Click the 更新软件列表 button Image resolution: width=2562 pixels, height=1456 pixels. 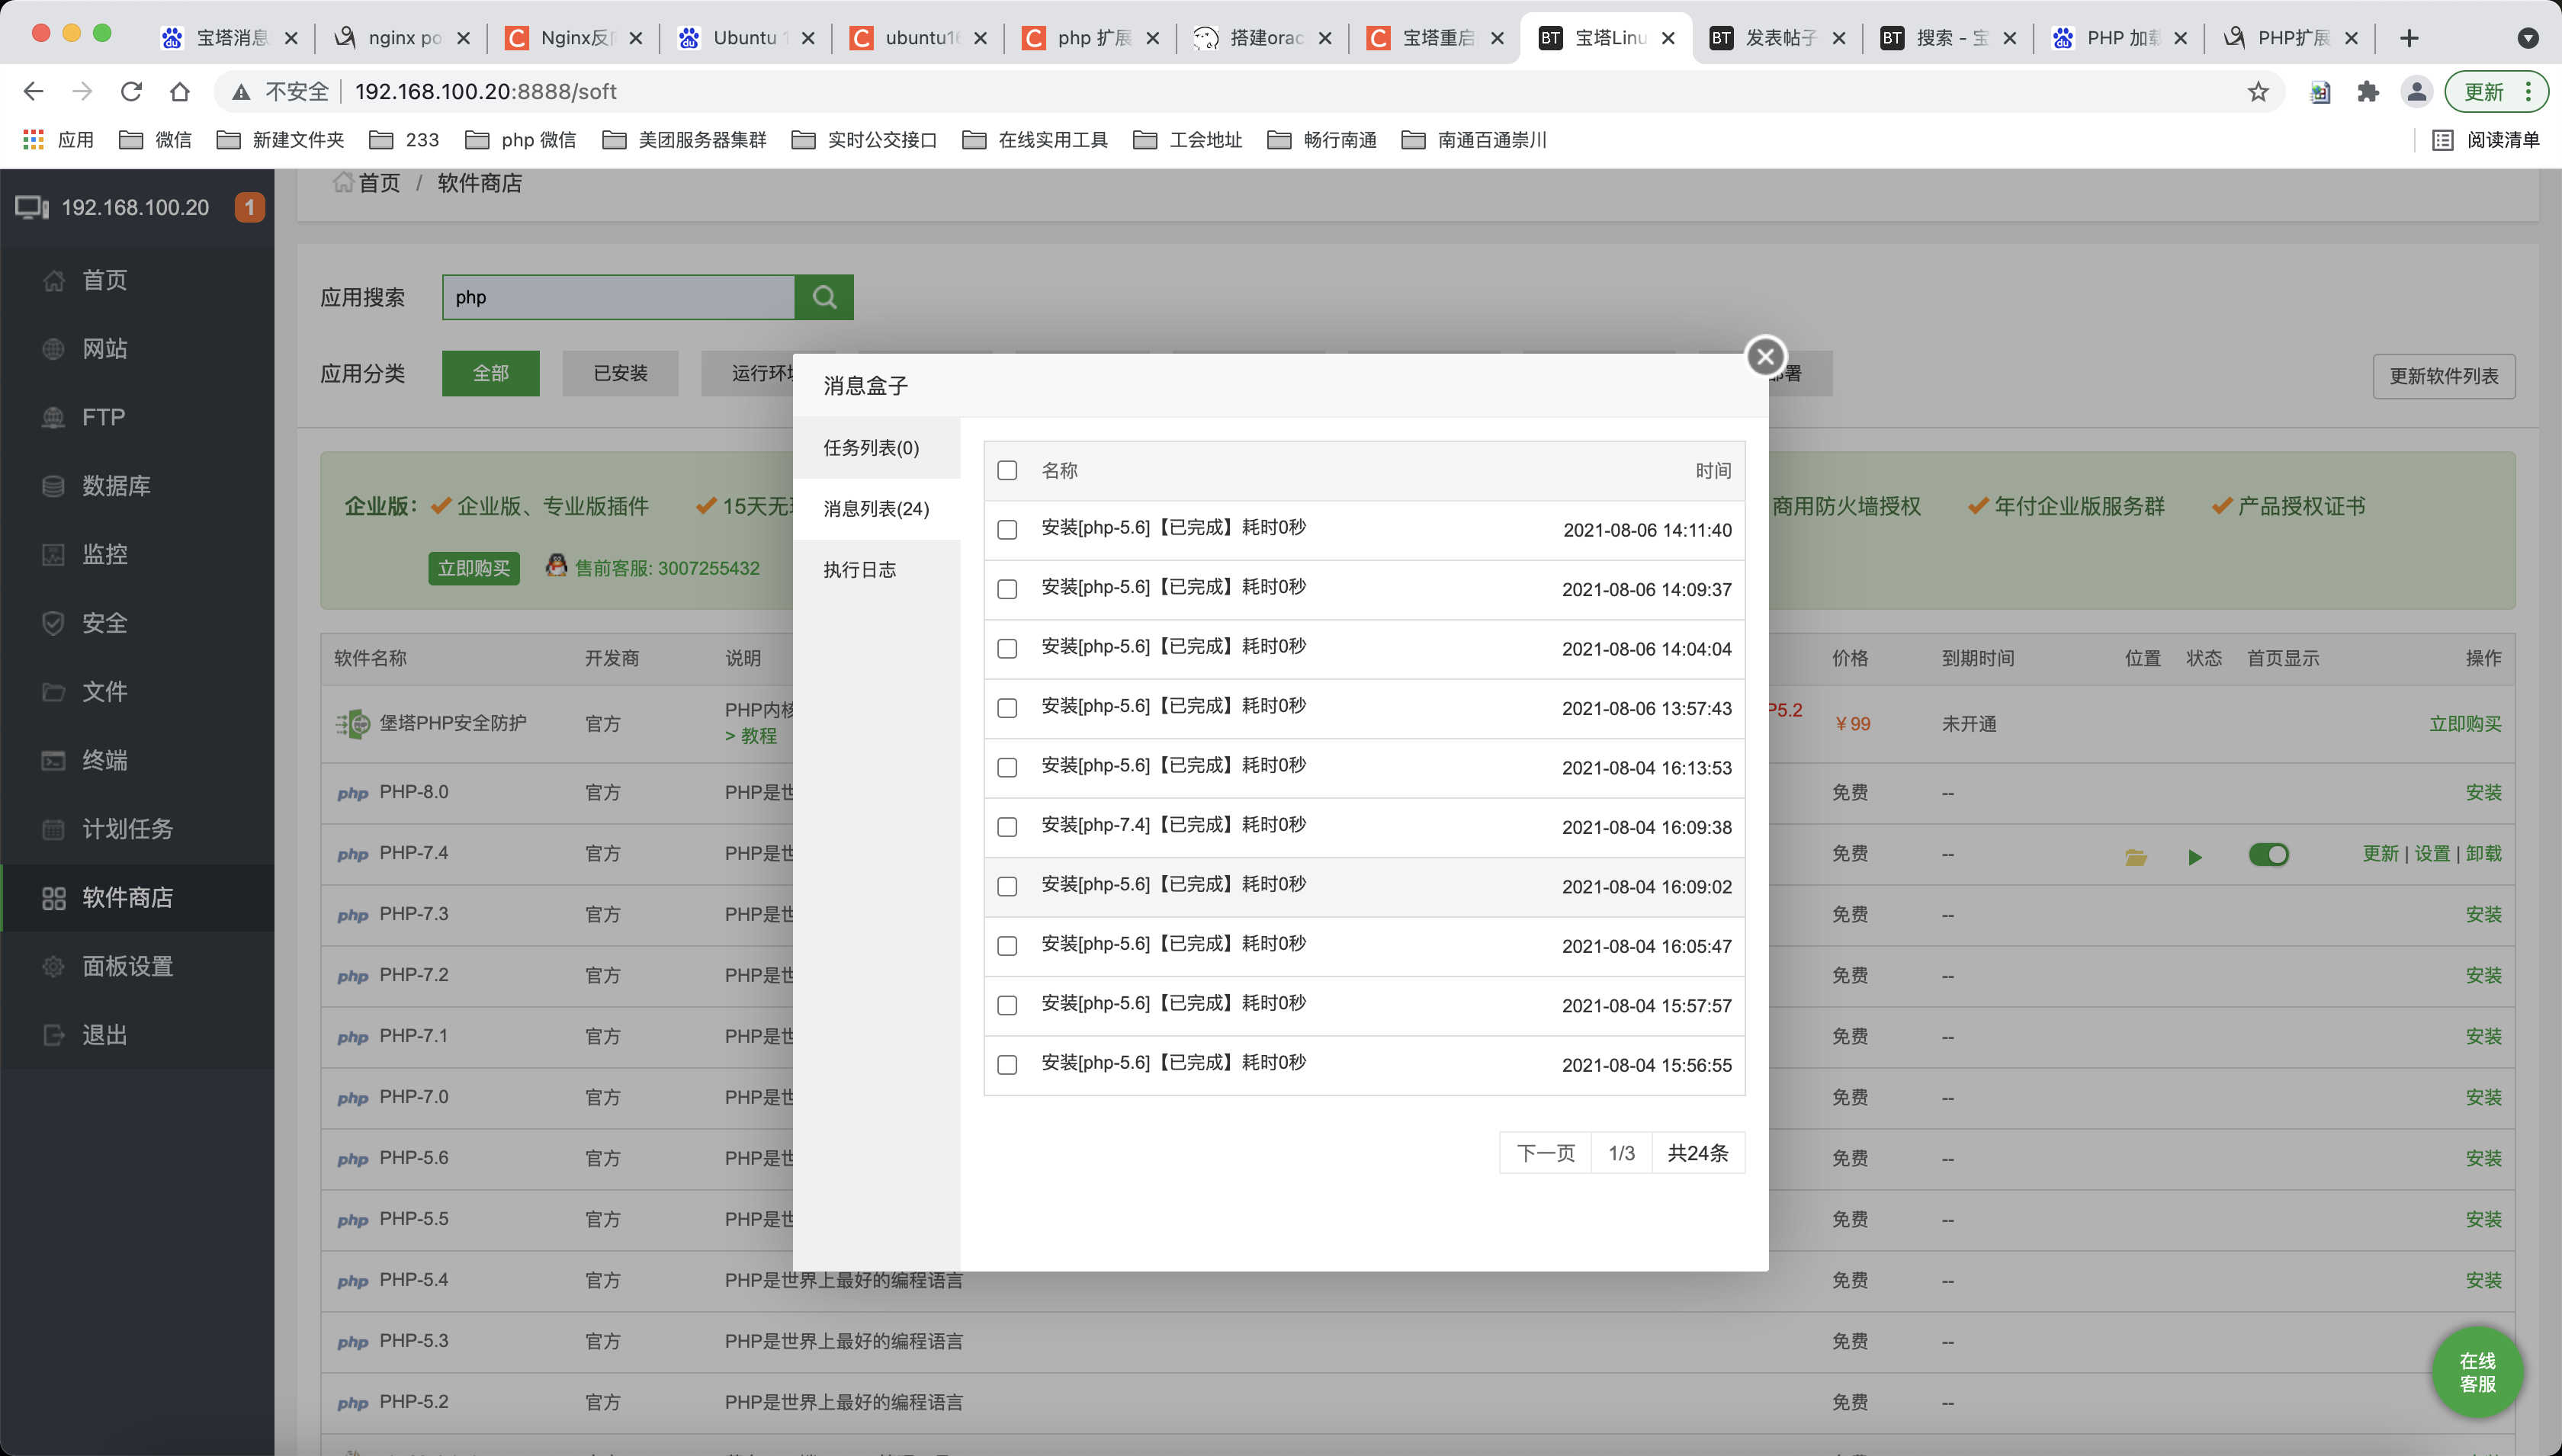2443,376
